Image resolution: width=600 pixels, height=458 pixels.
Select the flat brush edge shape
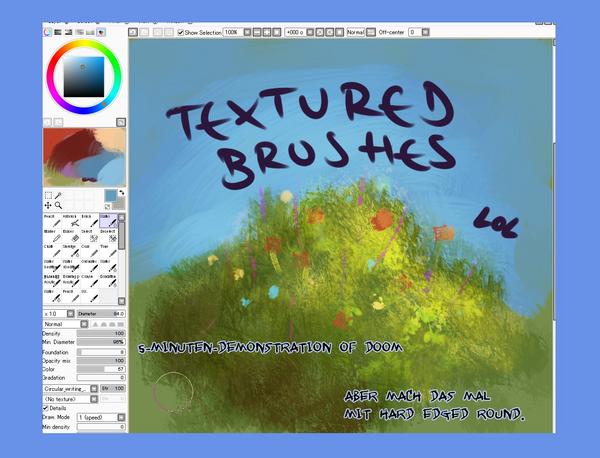coord(121,324)
